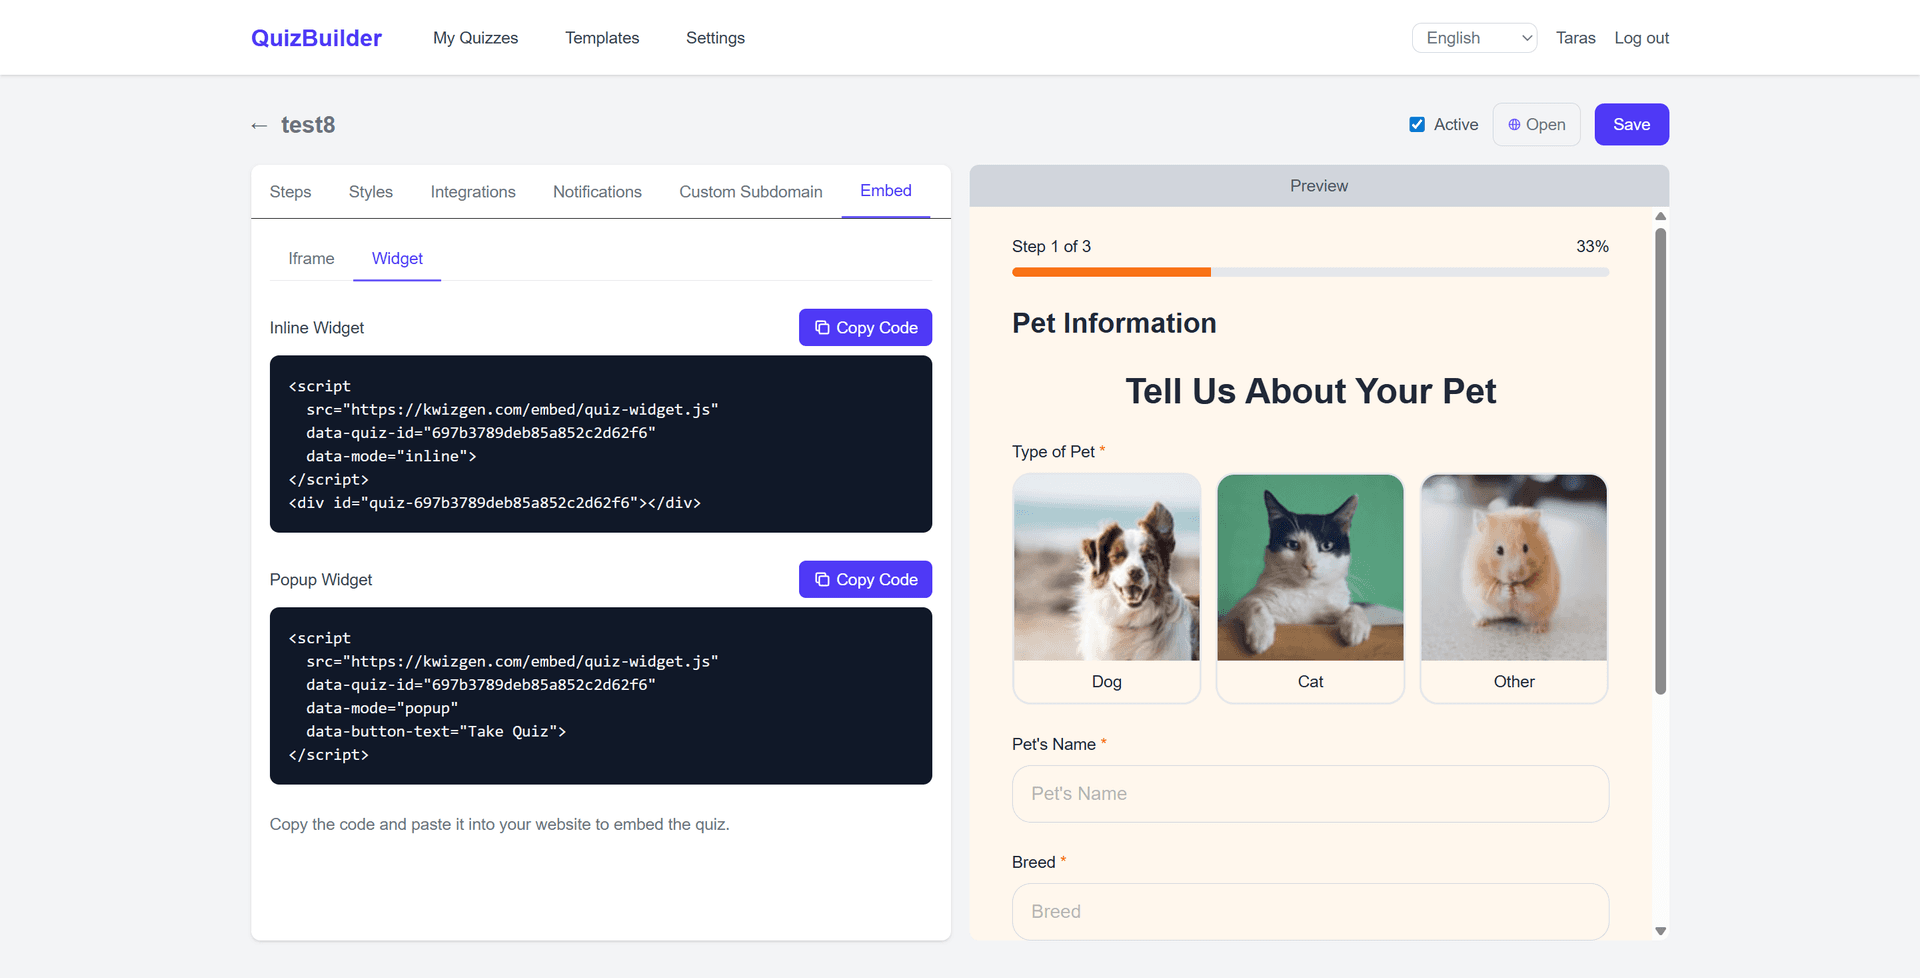Click the preview scrollbar up arrow

coord(1661,216)
